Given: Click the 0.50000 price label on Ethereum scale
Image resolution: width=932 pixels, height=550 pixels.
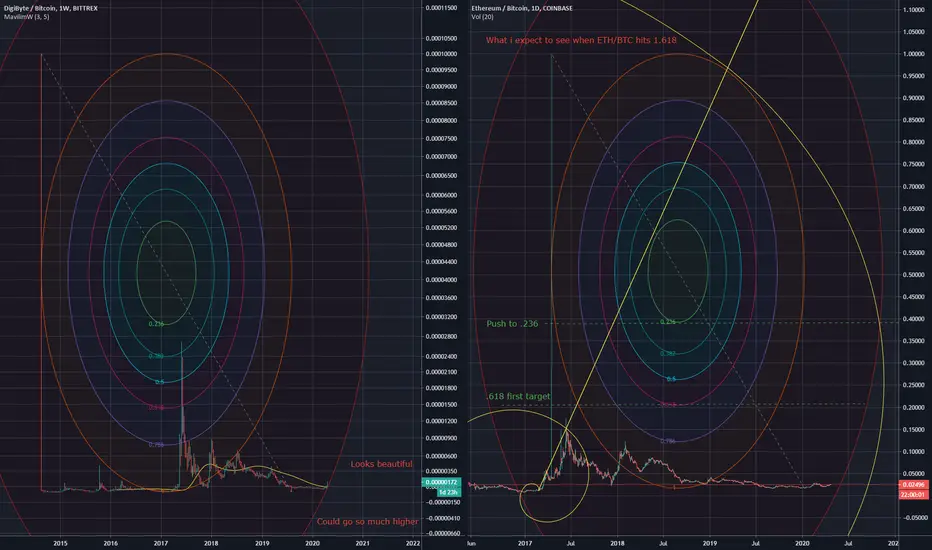Looking at the screenshot, I should point(914,275).
